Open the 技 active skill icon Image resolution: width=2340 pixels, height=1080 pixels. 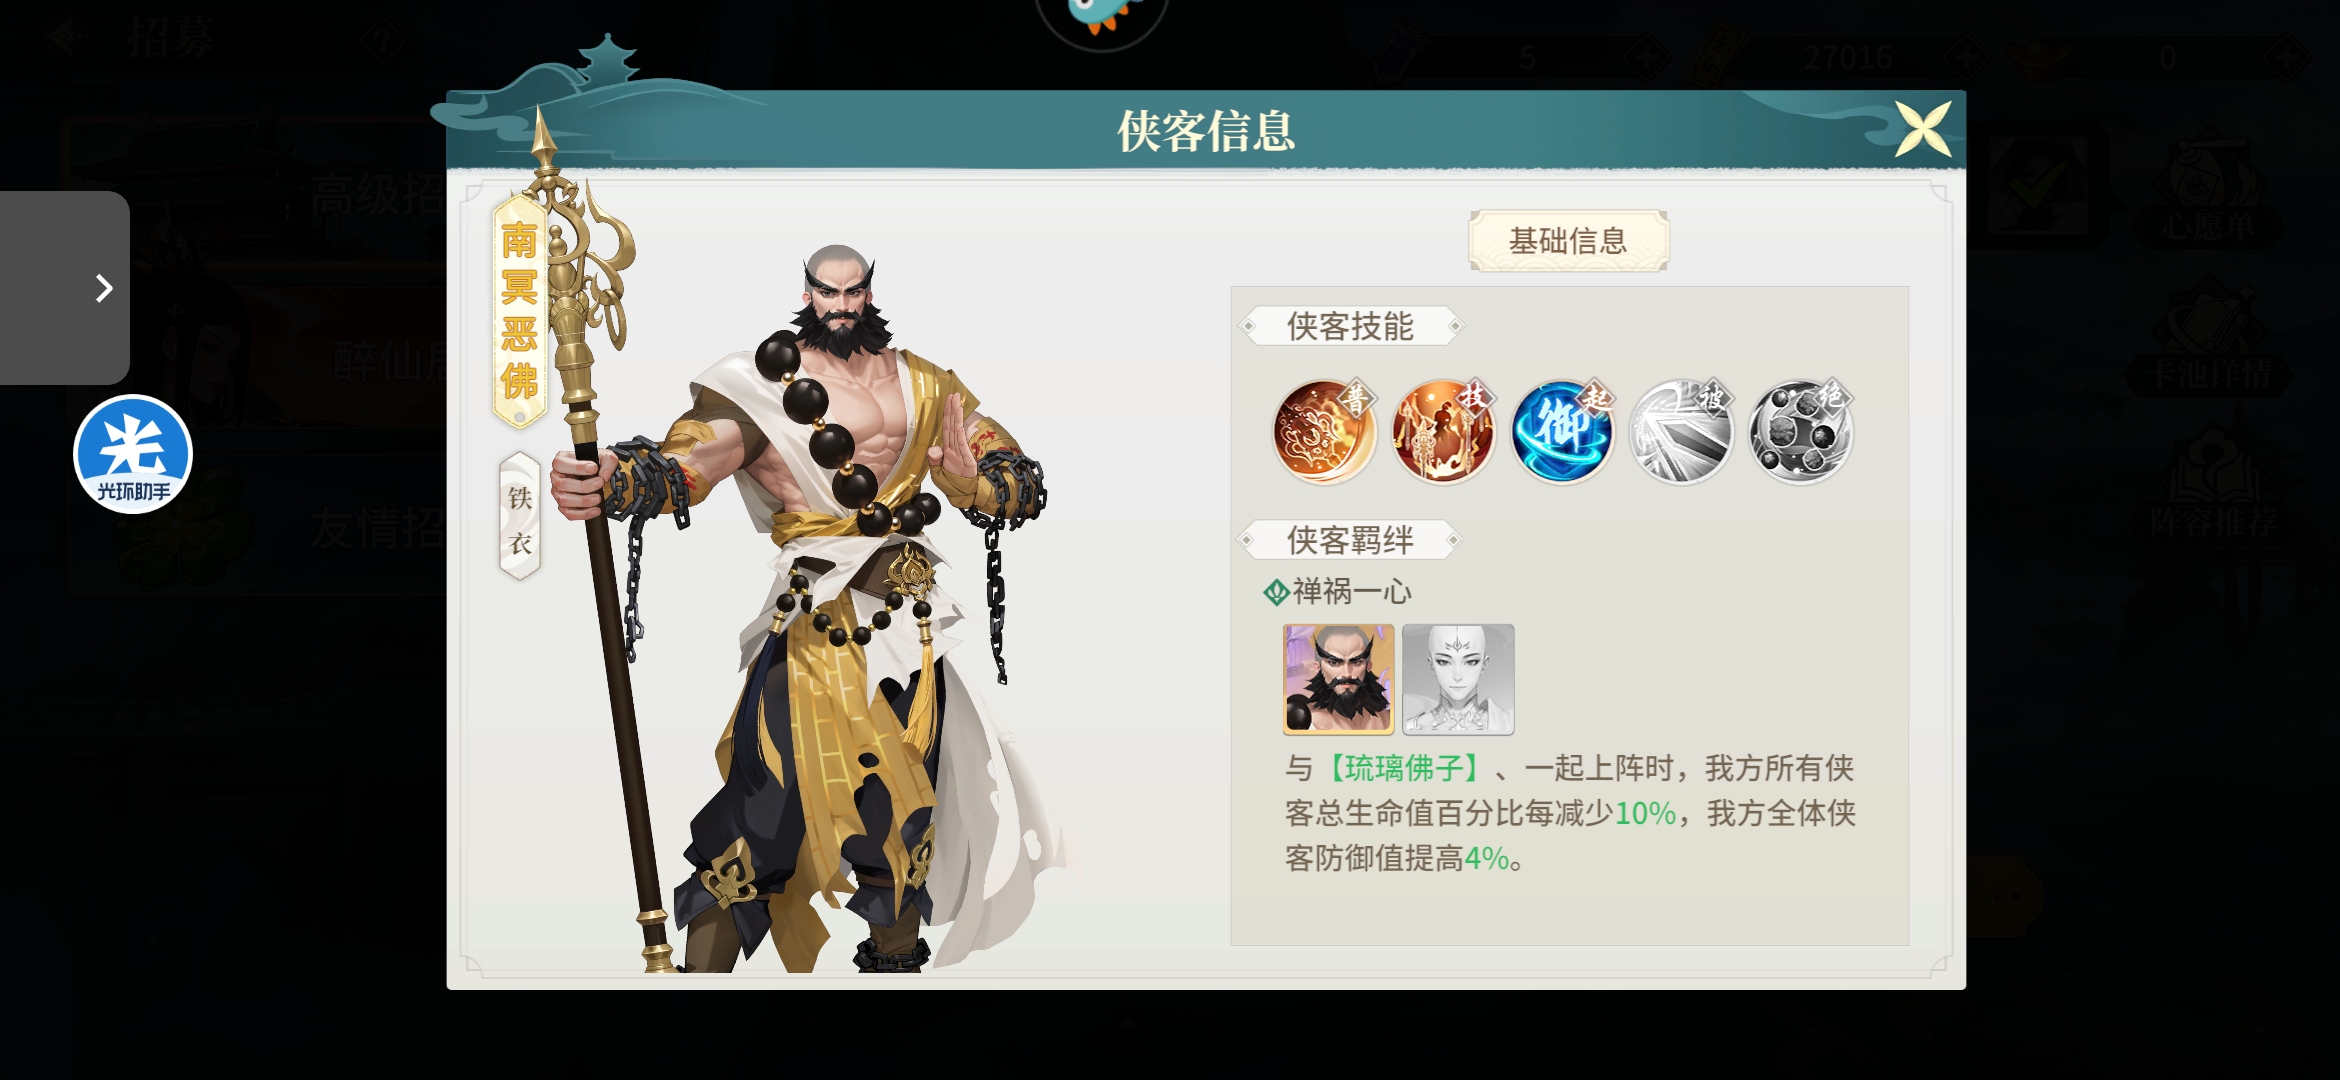pyautogui.click(x=1443, y=432)
